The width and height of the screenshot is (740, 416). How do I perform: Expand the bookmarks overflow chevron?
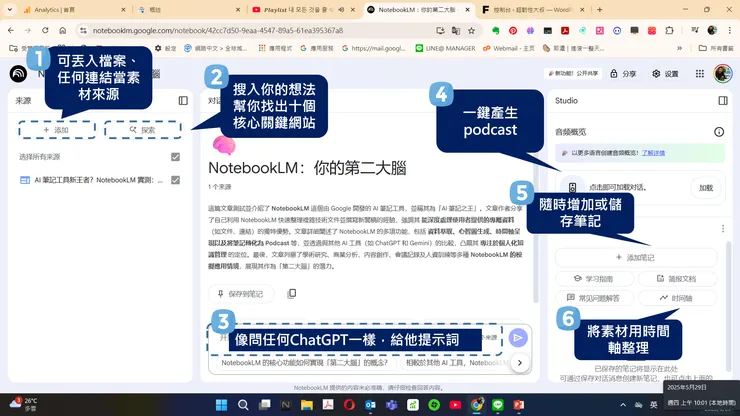[680, 48]
